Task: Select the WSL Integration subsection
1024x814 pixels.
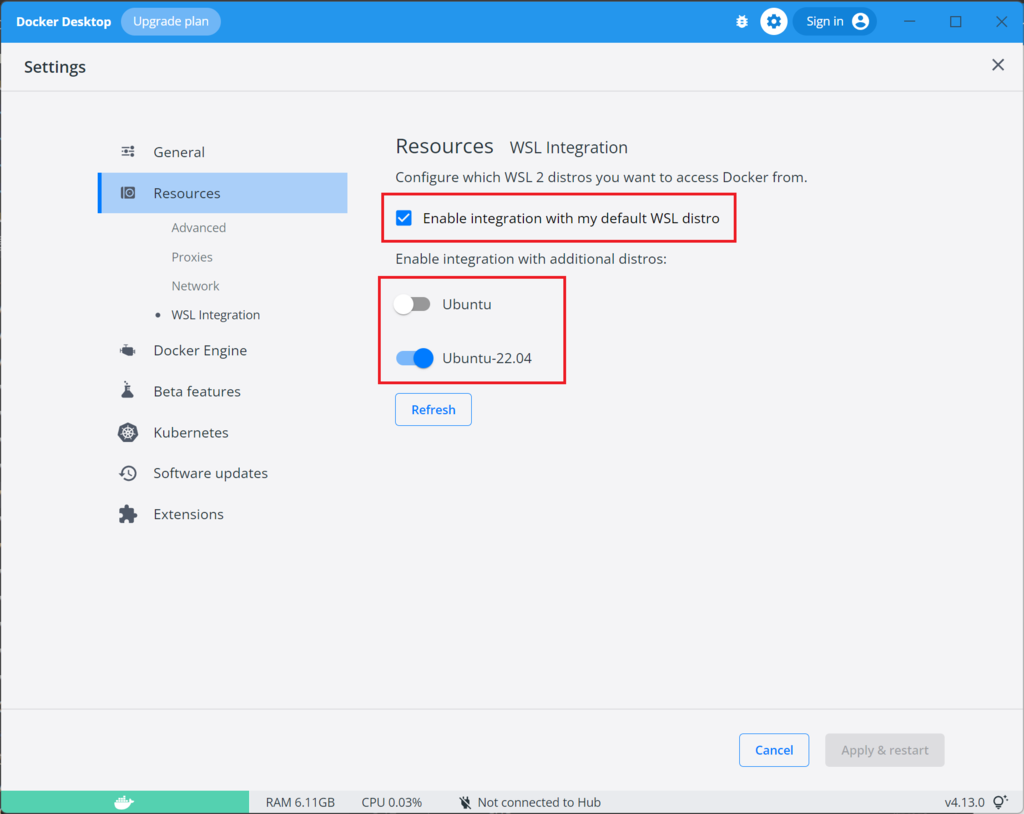Action: 216,315
